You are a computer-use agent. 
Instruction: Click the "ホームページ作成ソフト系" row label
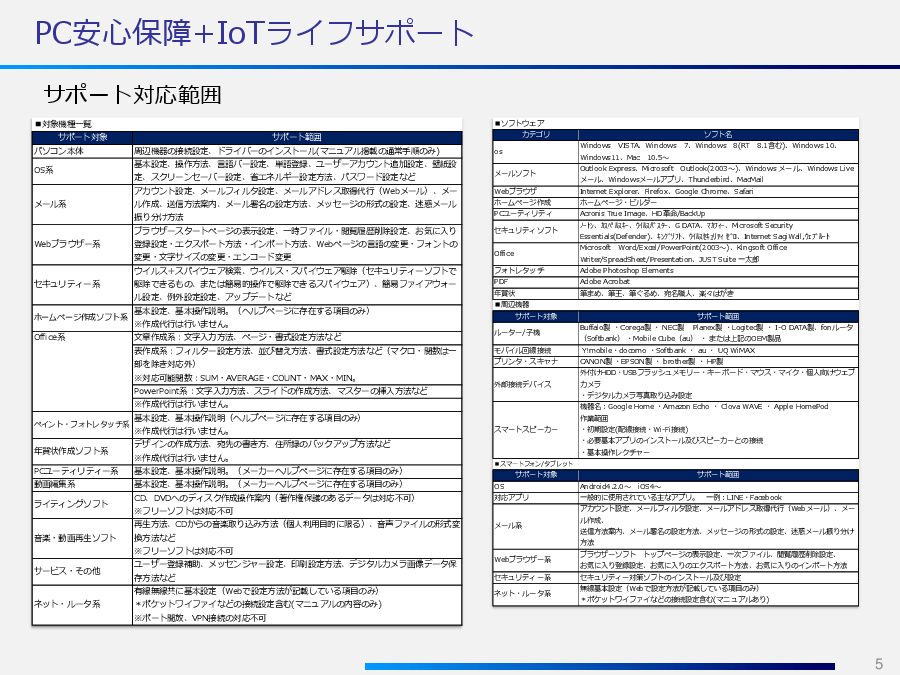pos(81,317)
